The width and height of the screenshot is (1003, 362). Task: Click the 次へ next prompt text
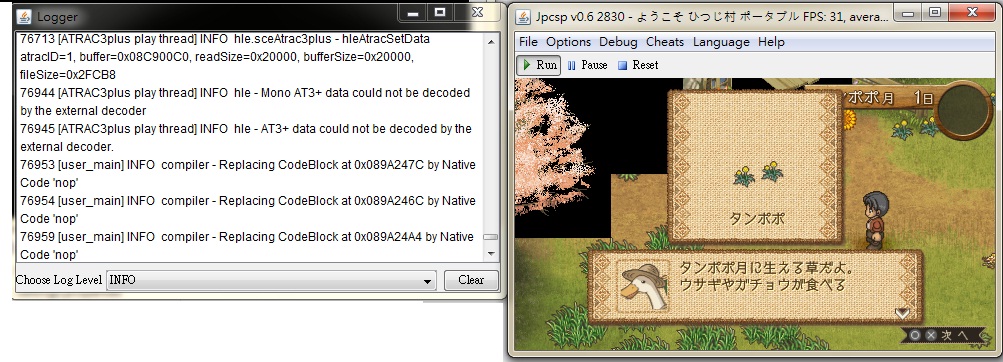955,335
